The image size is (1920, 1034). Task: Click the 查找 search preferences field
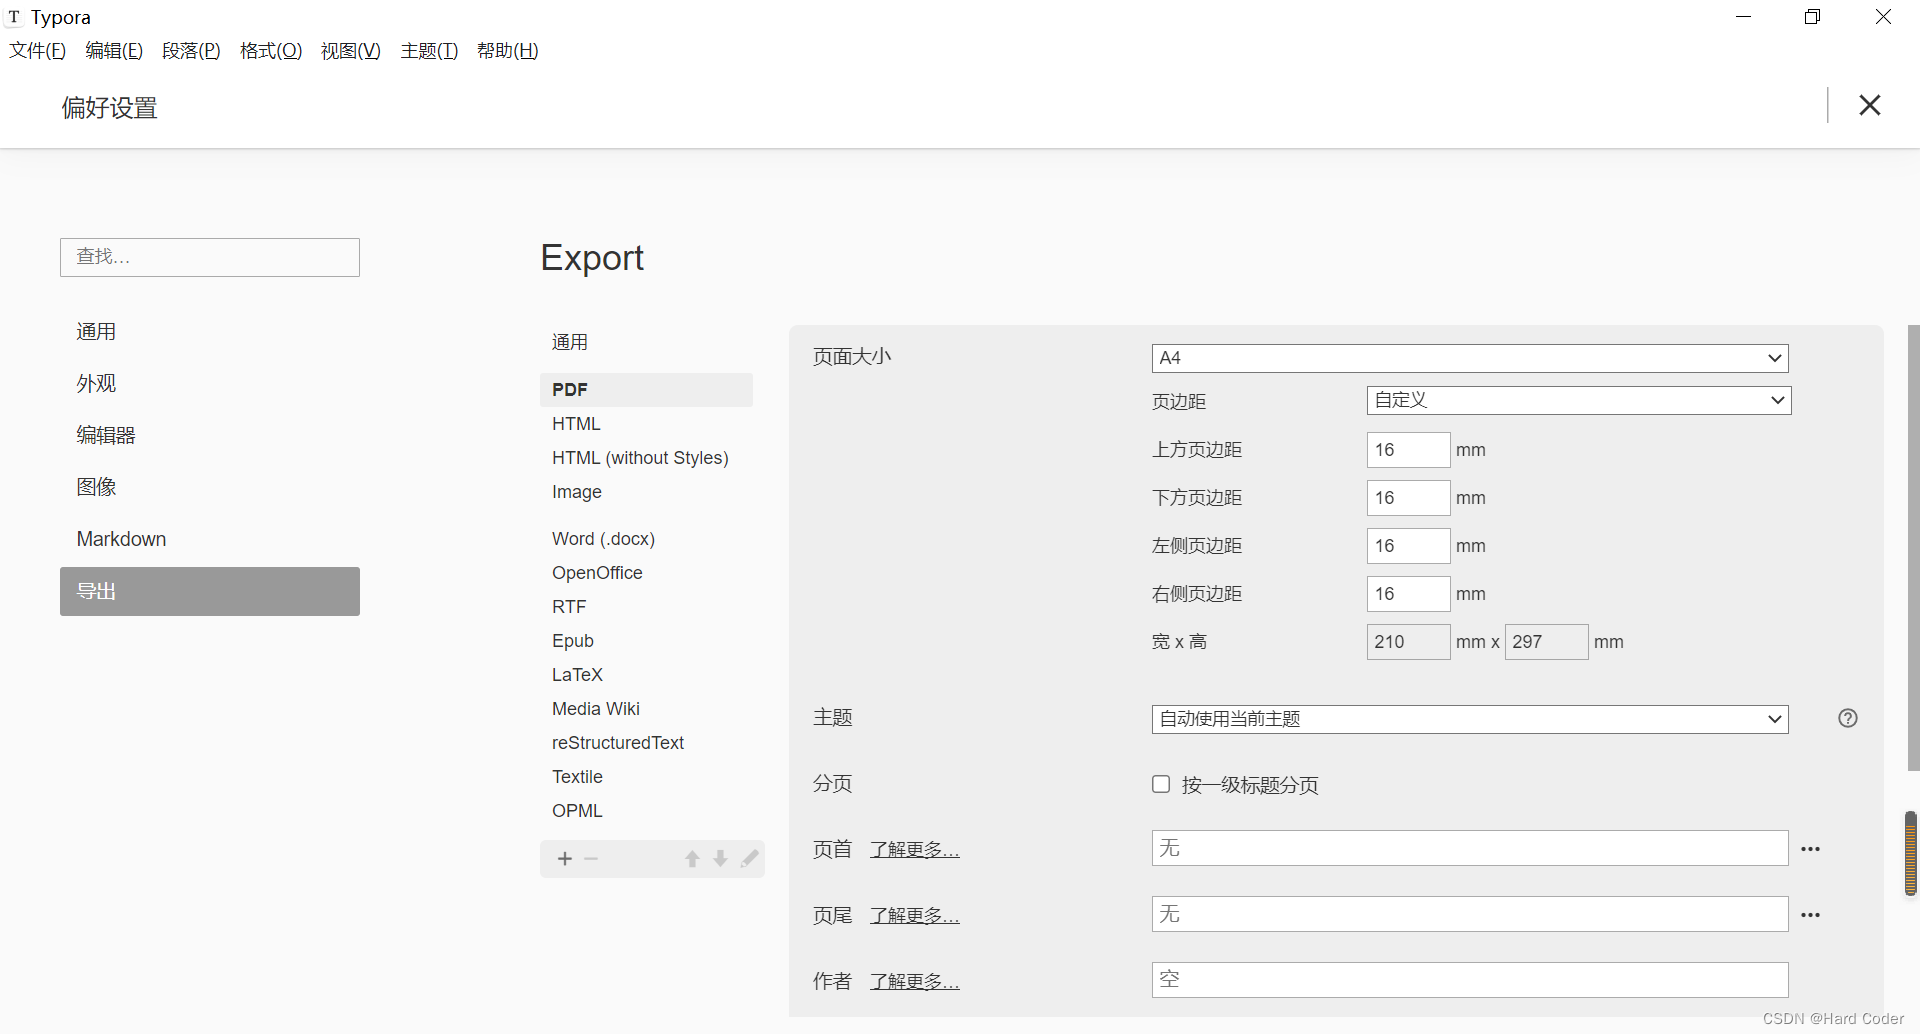click(x=210, y=257)
